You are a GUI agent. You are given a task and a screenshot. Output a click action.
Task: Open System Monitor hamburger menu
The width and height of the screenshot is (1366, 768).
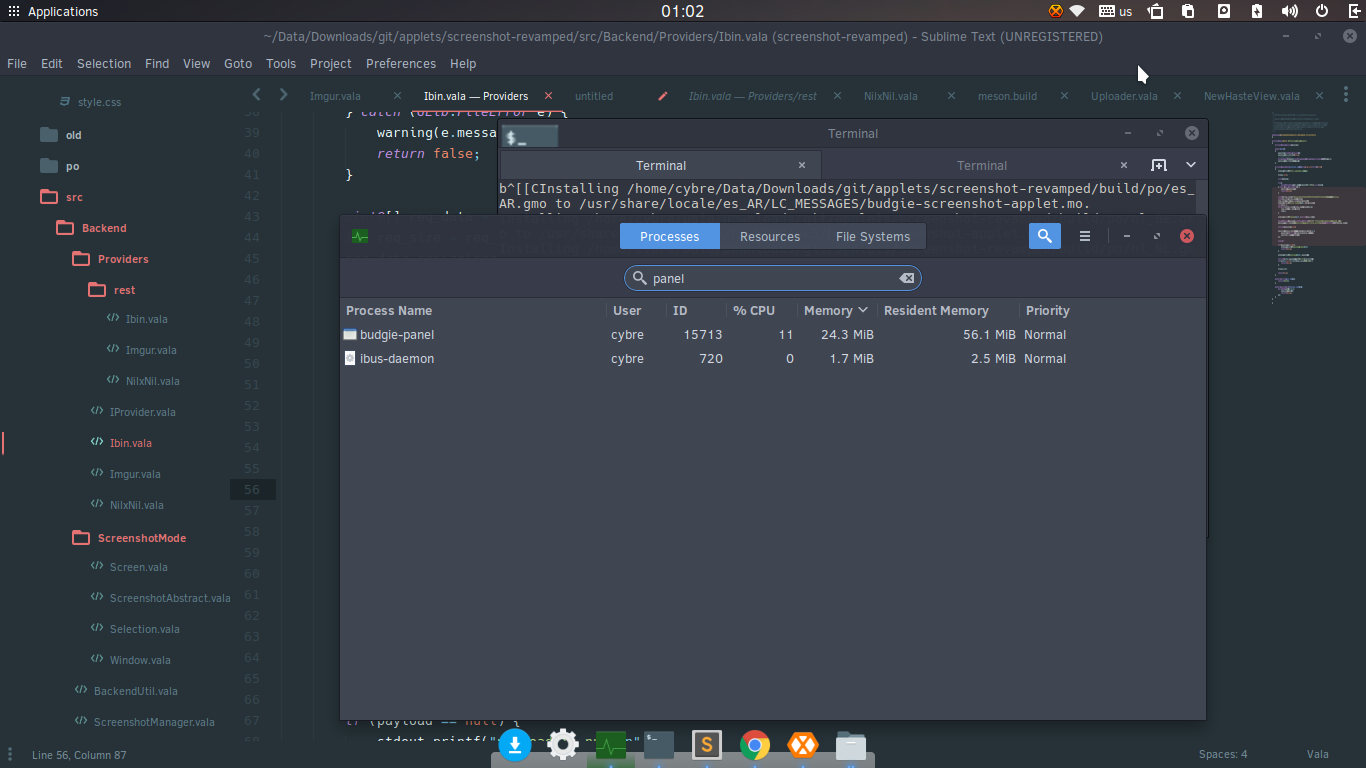click(1085, 236)
